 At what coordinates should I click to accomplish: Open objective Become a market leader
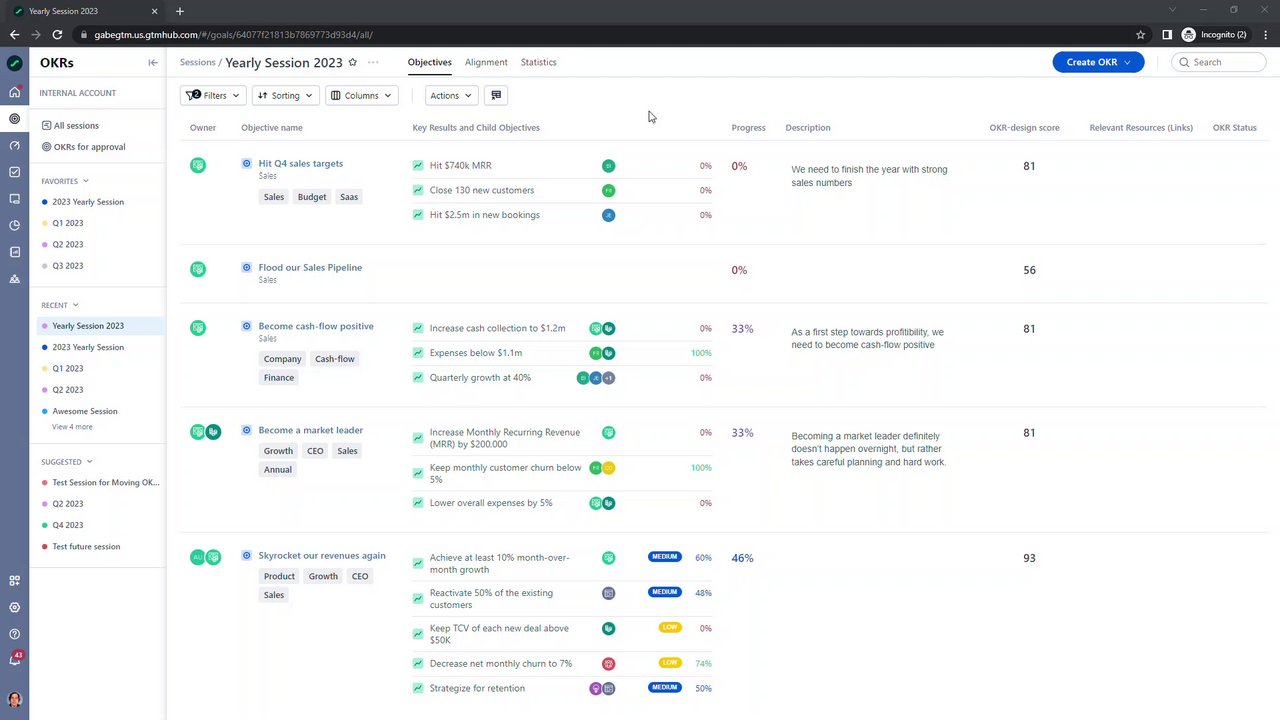311,430
